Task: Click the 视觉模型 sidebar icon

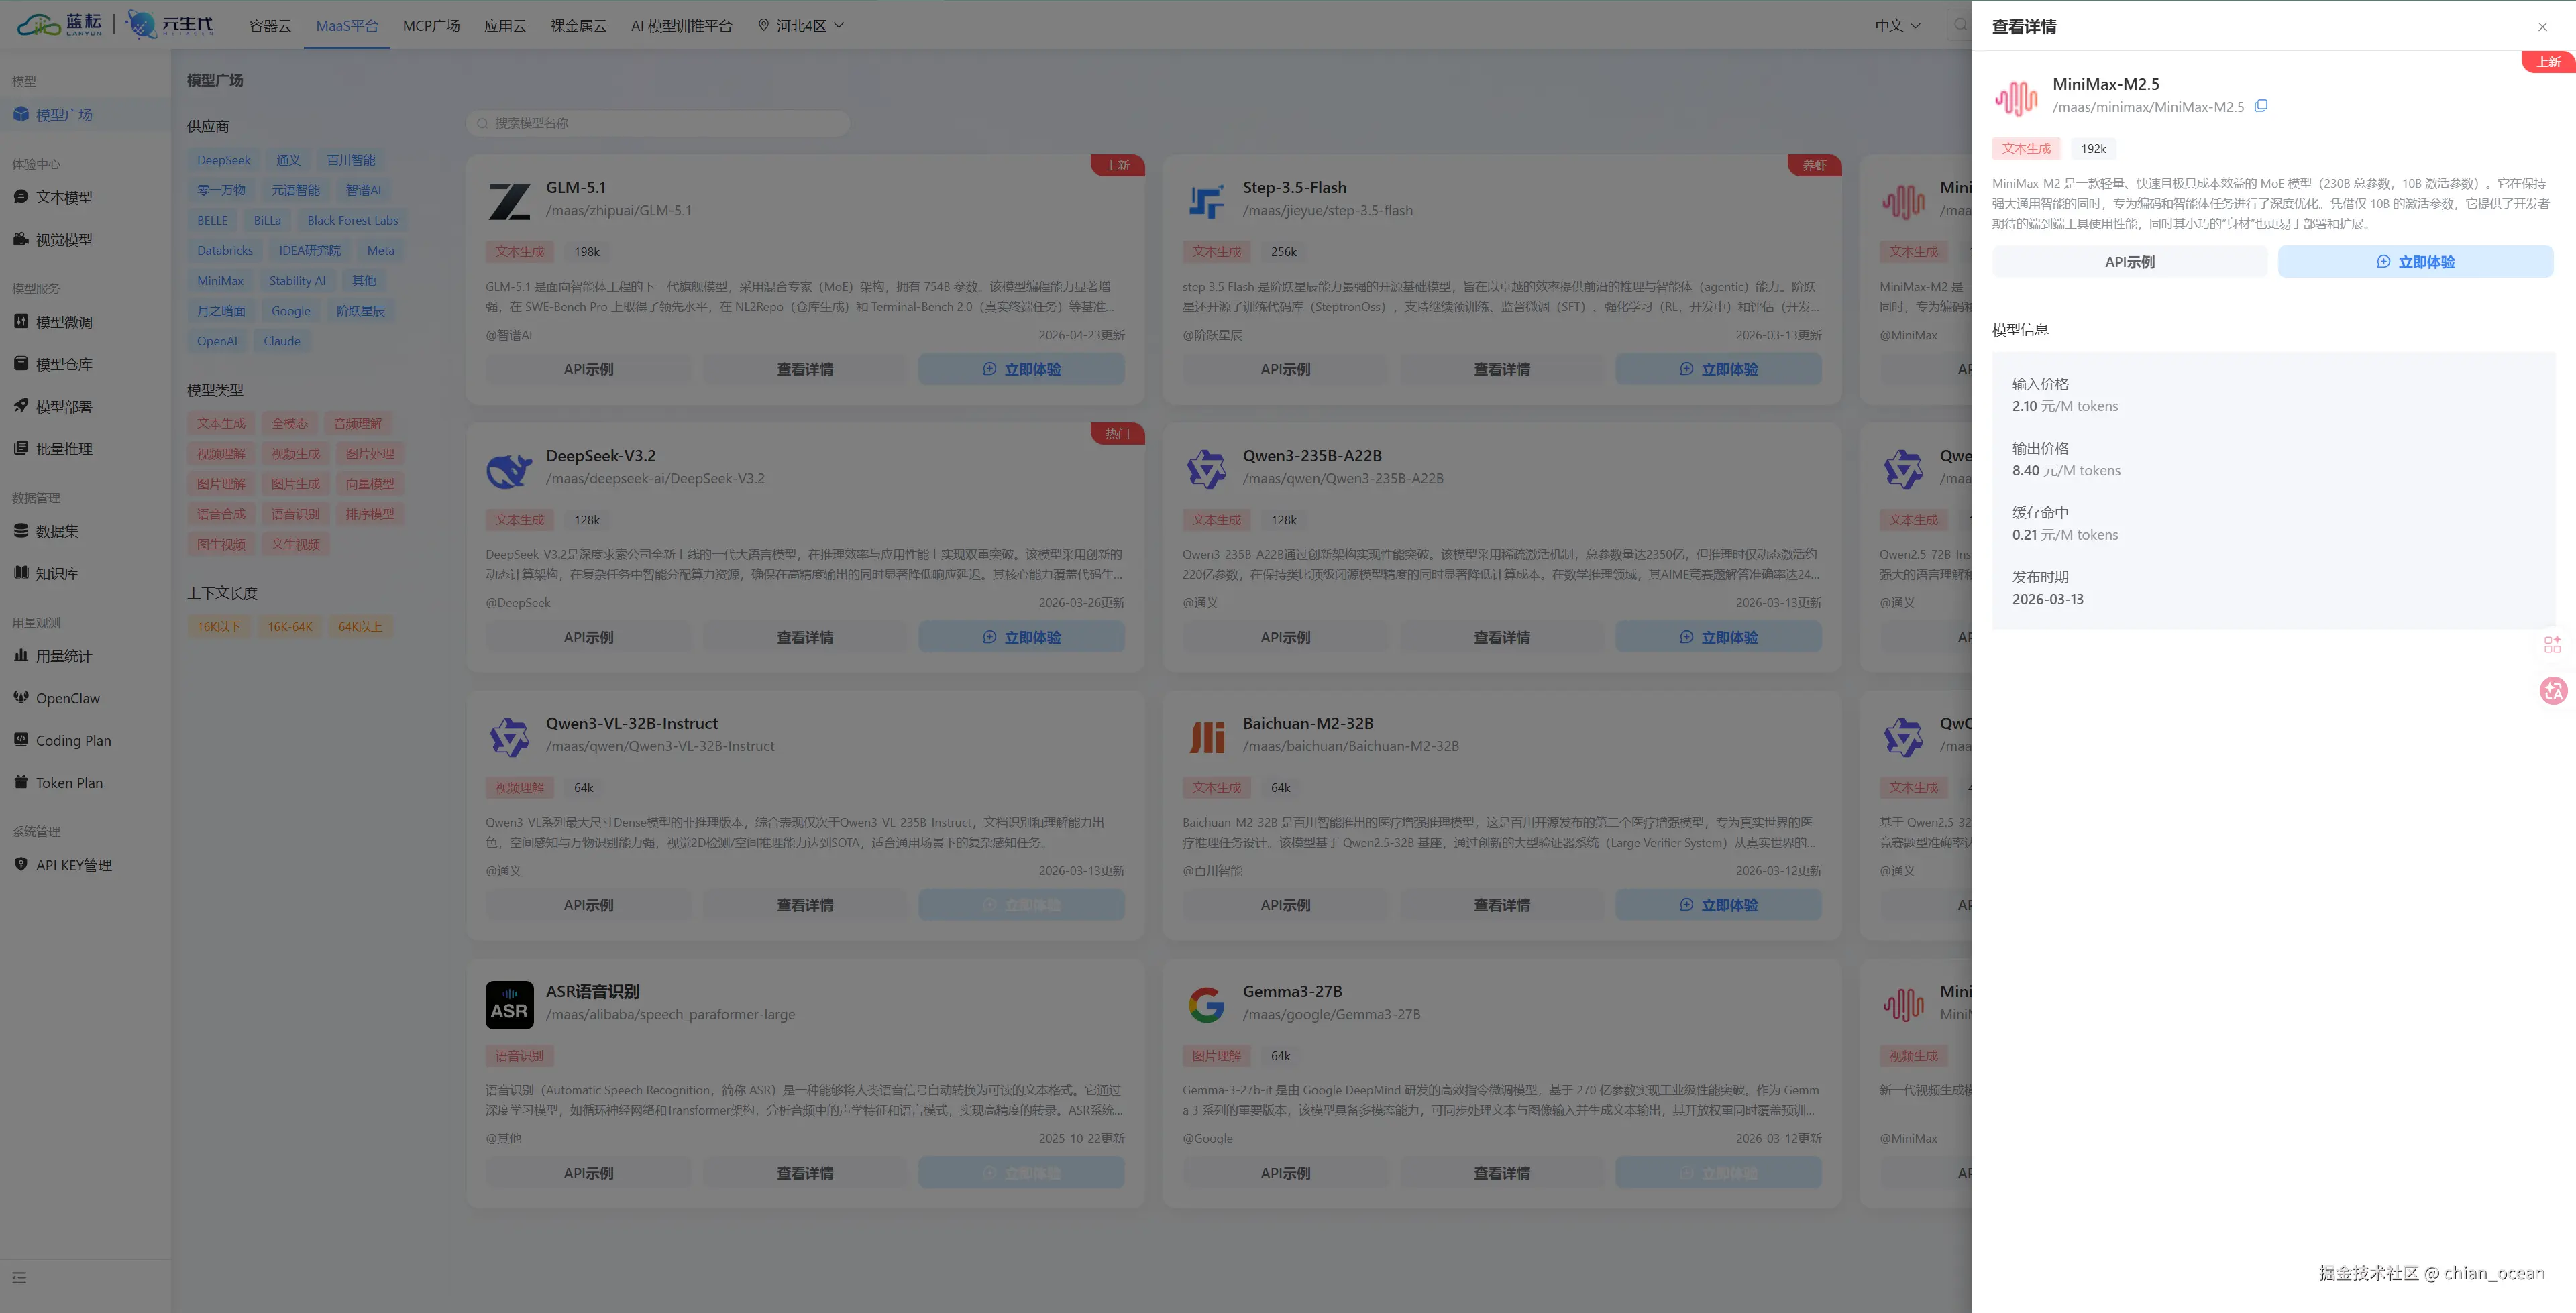Action: coord(21,239)
